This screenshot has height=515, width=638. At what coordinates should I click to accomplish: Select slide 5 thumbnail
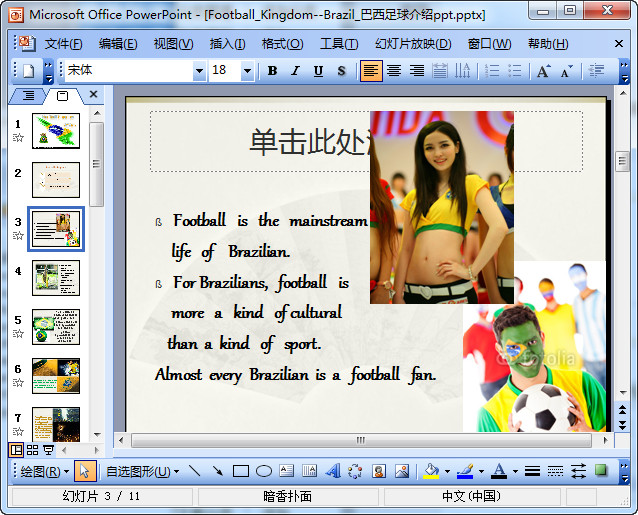tap(56, 327)
